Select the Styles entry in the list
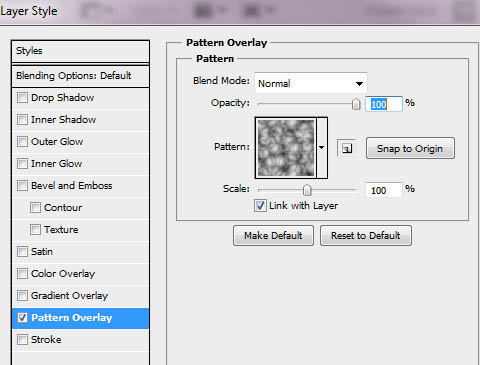480x365 pixels. 80,51
